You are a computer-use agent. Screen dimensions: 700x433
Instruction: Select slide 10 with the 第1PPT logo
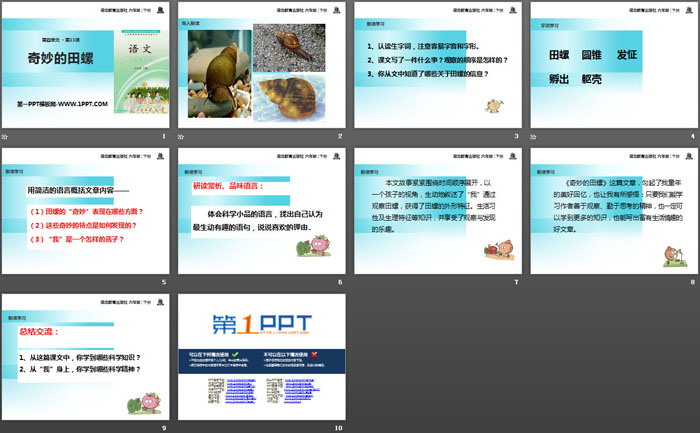[x=262, y=357]
